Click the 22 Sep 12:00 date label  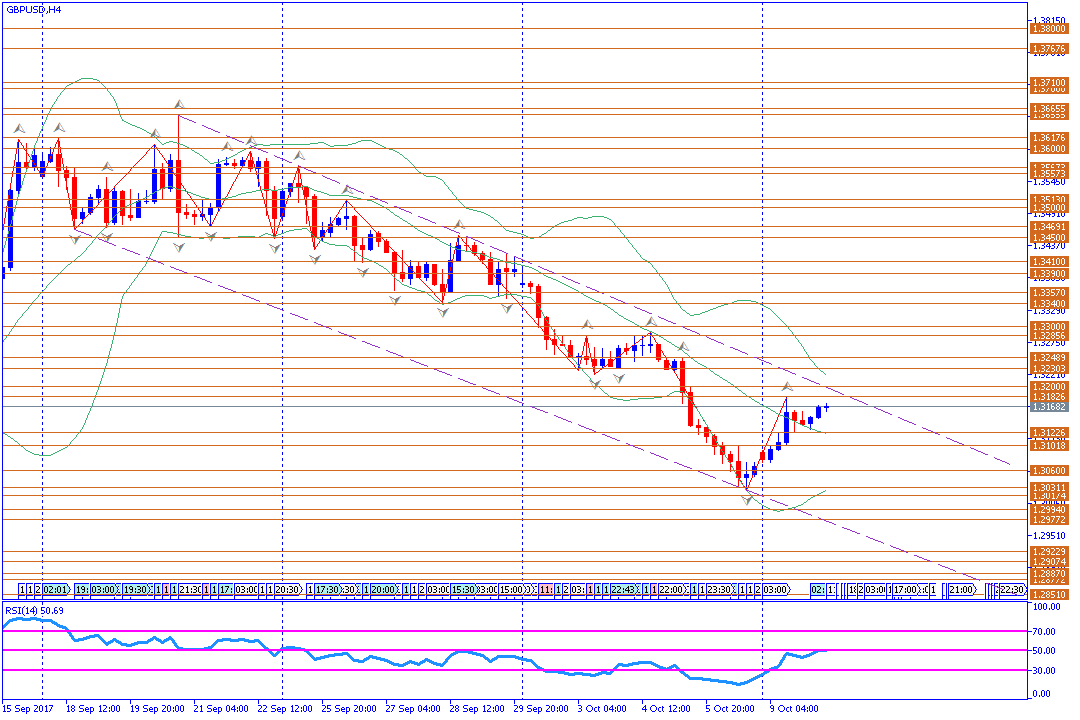285,708
